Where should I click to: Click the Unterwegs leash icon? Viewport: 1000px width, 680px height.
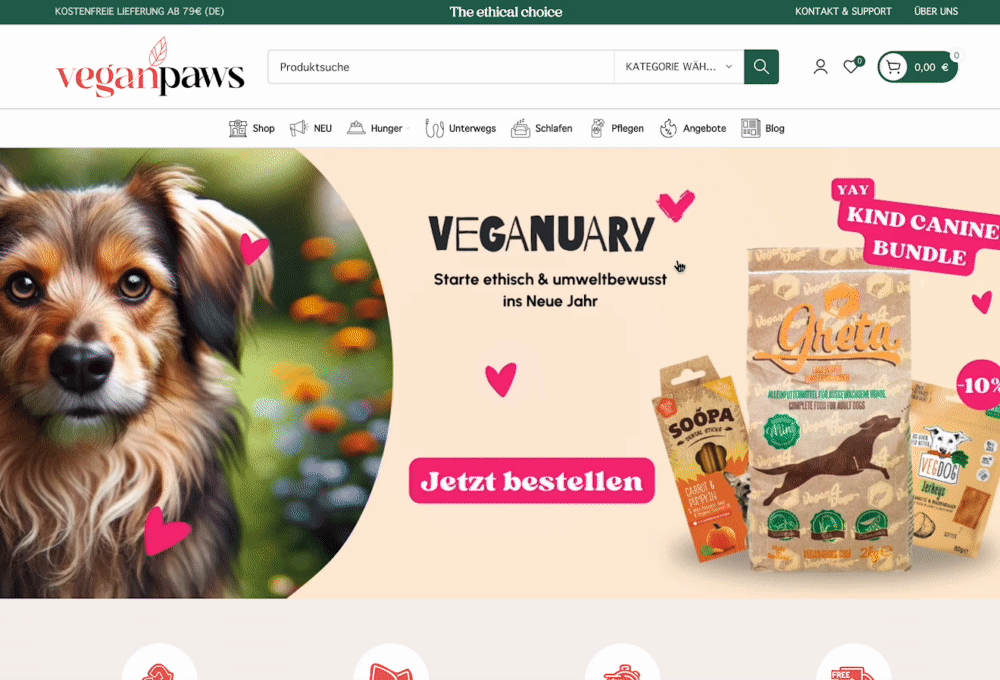click(x=434, y=128)
